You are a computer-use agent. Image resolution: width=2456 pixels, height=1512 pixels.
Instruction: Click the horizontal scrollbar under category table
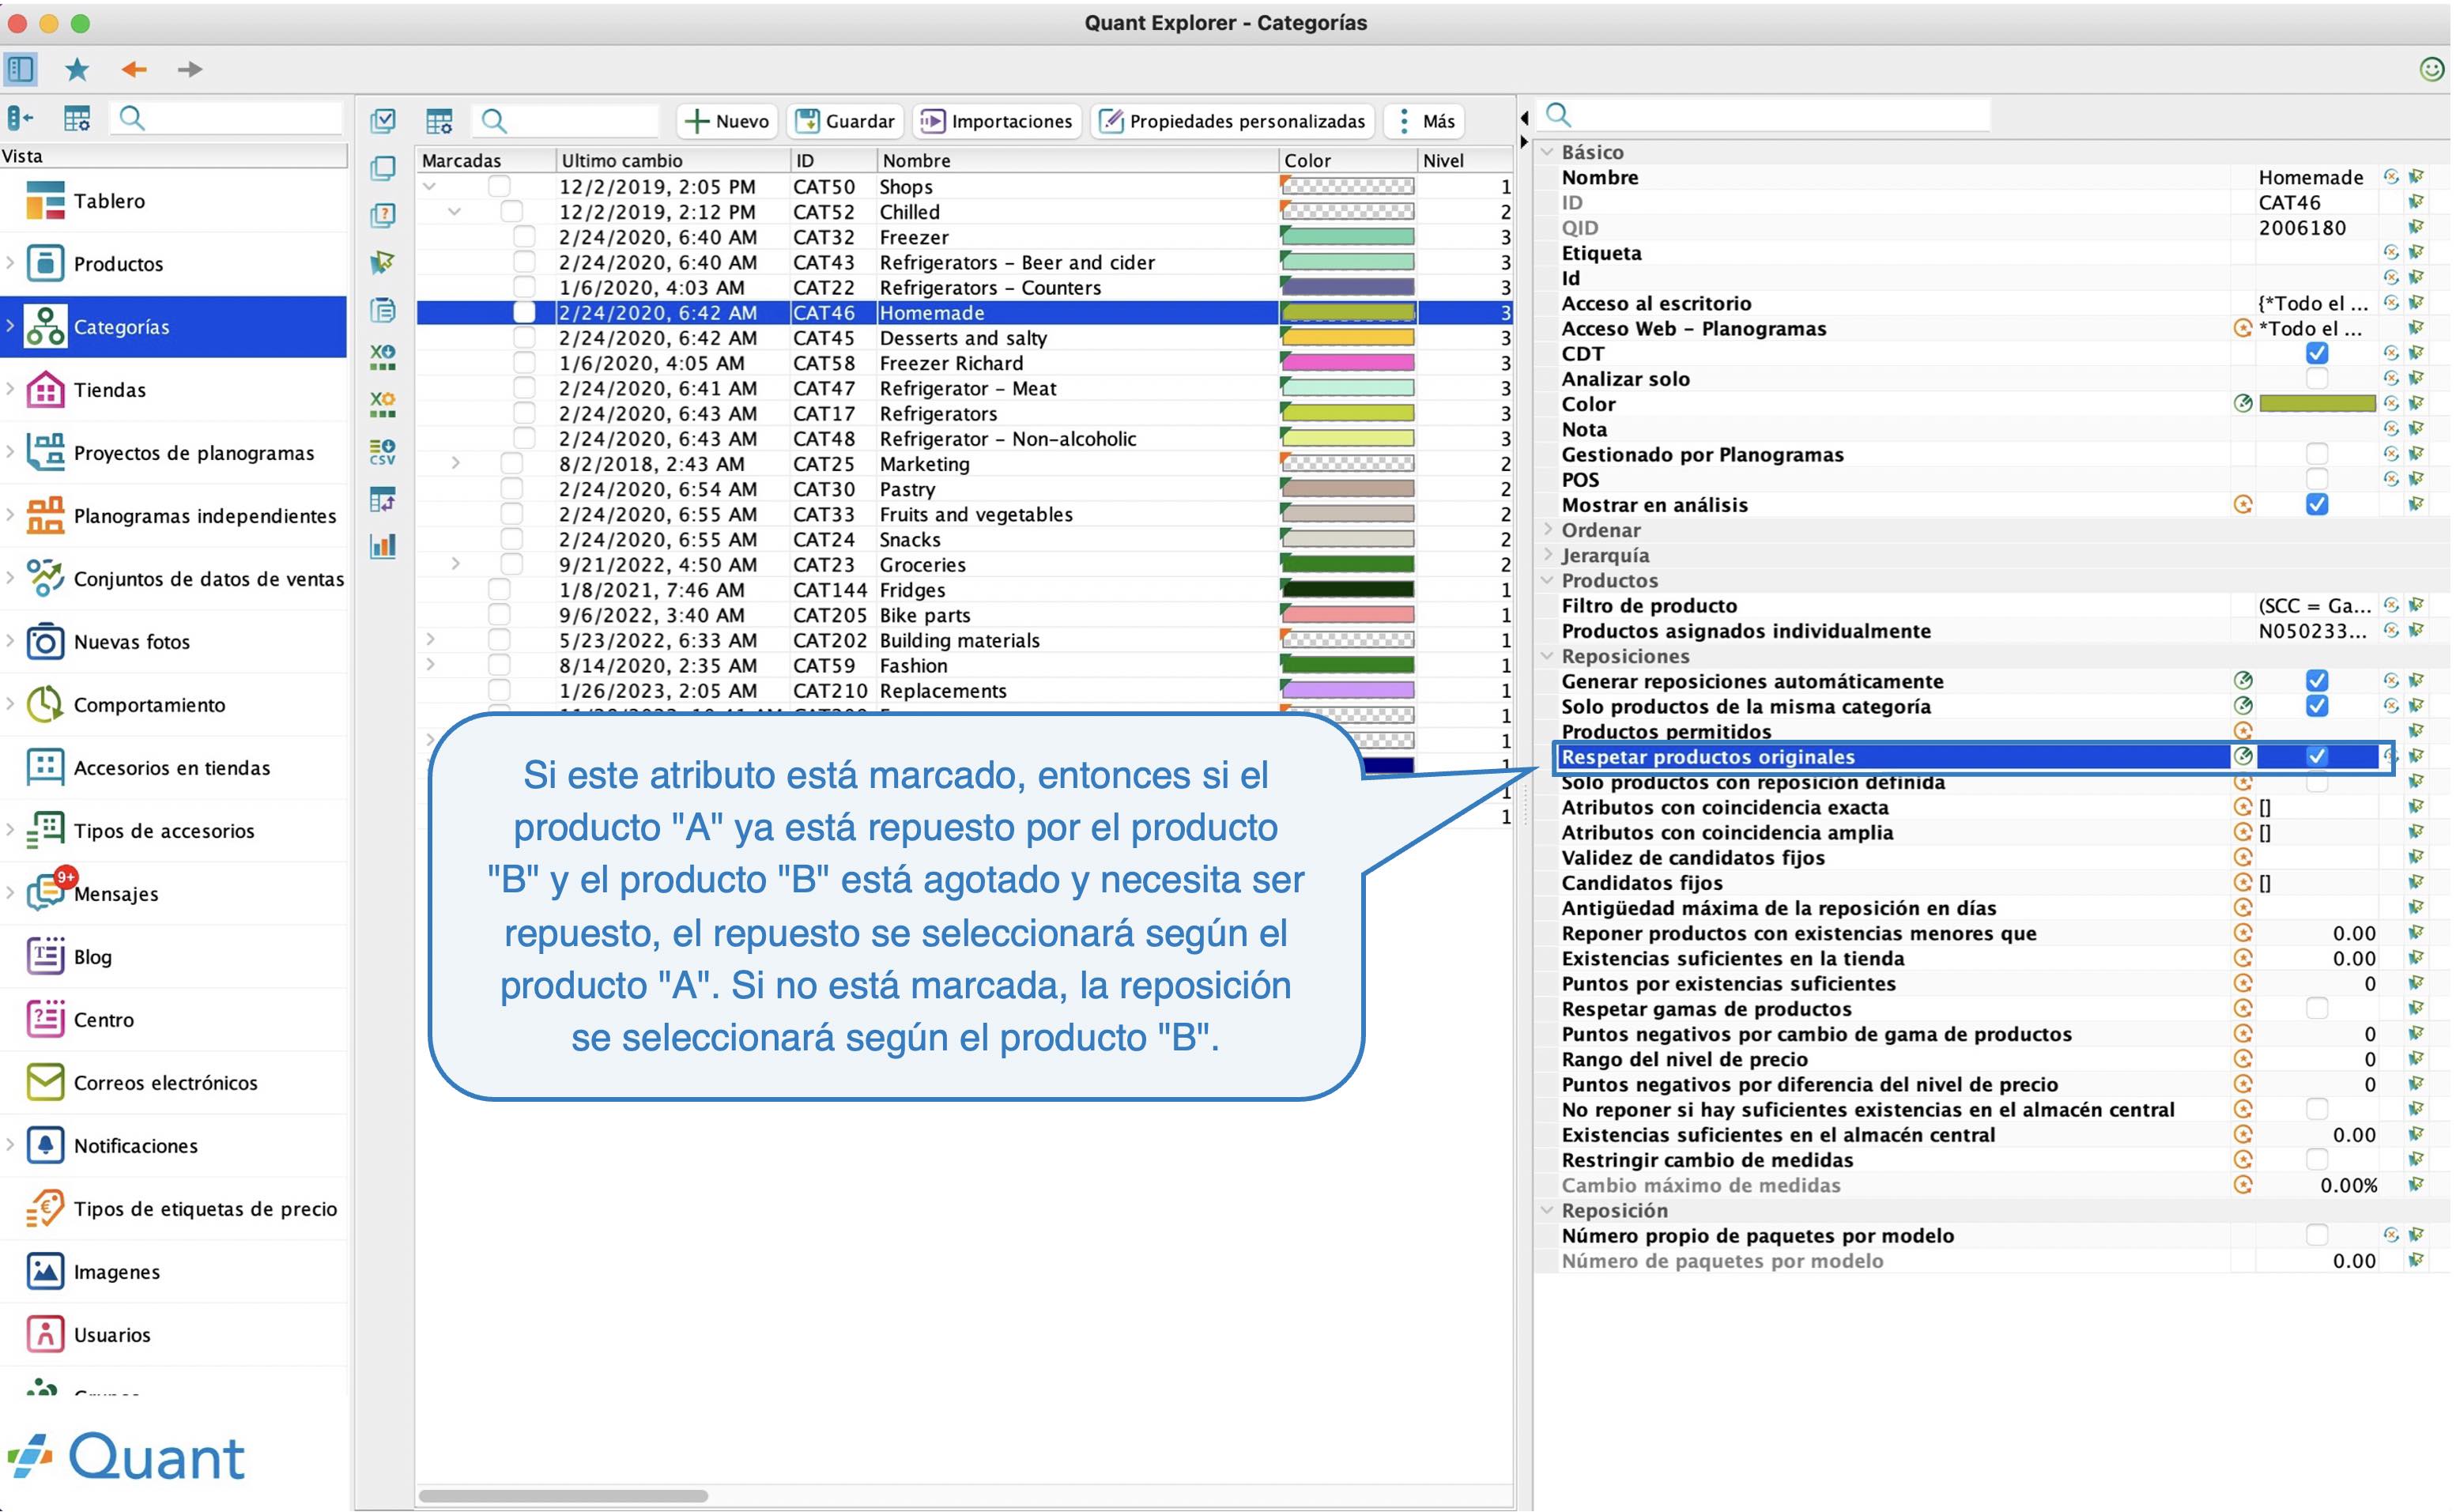click(563, 1496)
